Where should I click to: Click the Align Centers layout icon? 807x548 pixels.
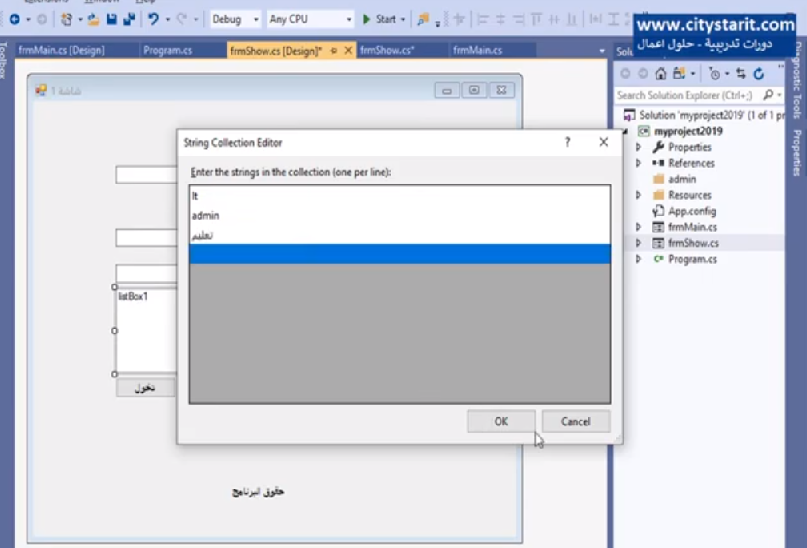click(500, 20)
